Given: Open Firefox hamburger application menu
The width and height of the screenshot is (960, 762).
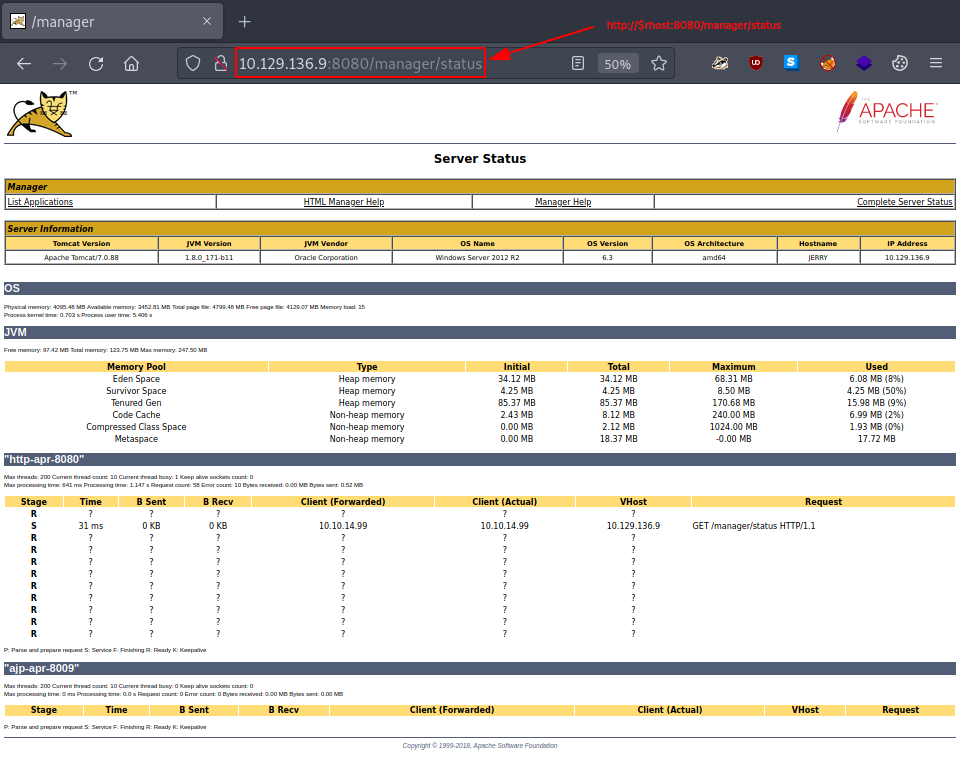Looking at the screenshot, I should tap(936, 63).
